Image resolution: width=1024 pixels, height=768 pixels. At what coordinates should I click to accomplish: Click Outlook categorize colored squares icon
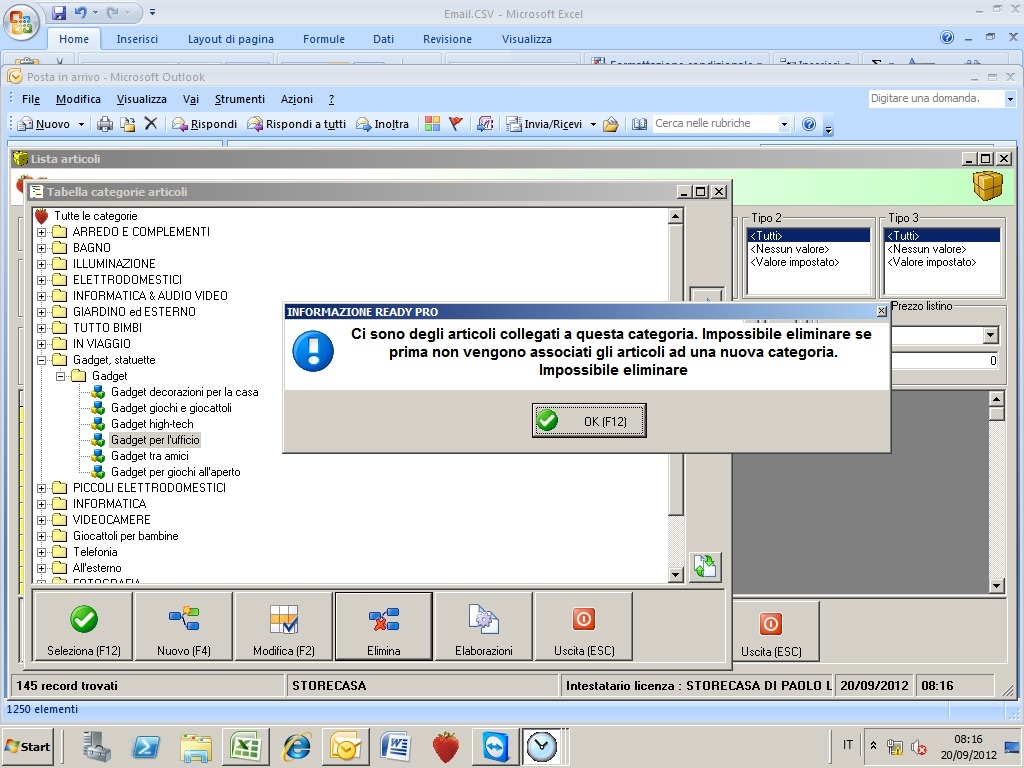click(x=432, y=124)
